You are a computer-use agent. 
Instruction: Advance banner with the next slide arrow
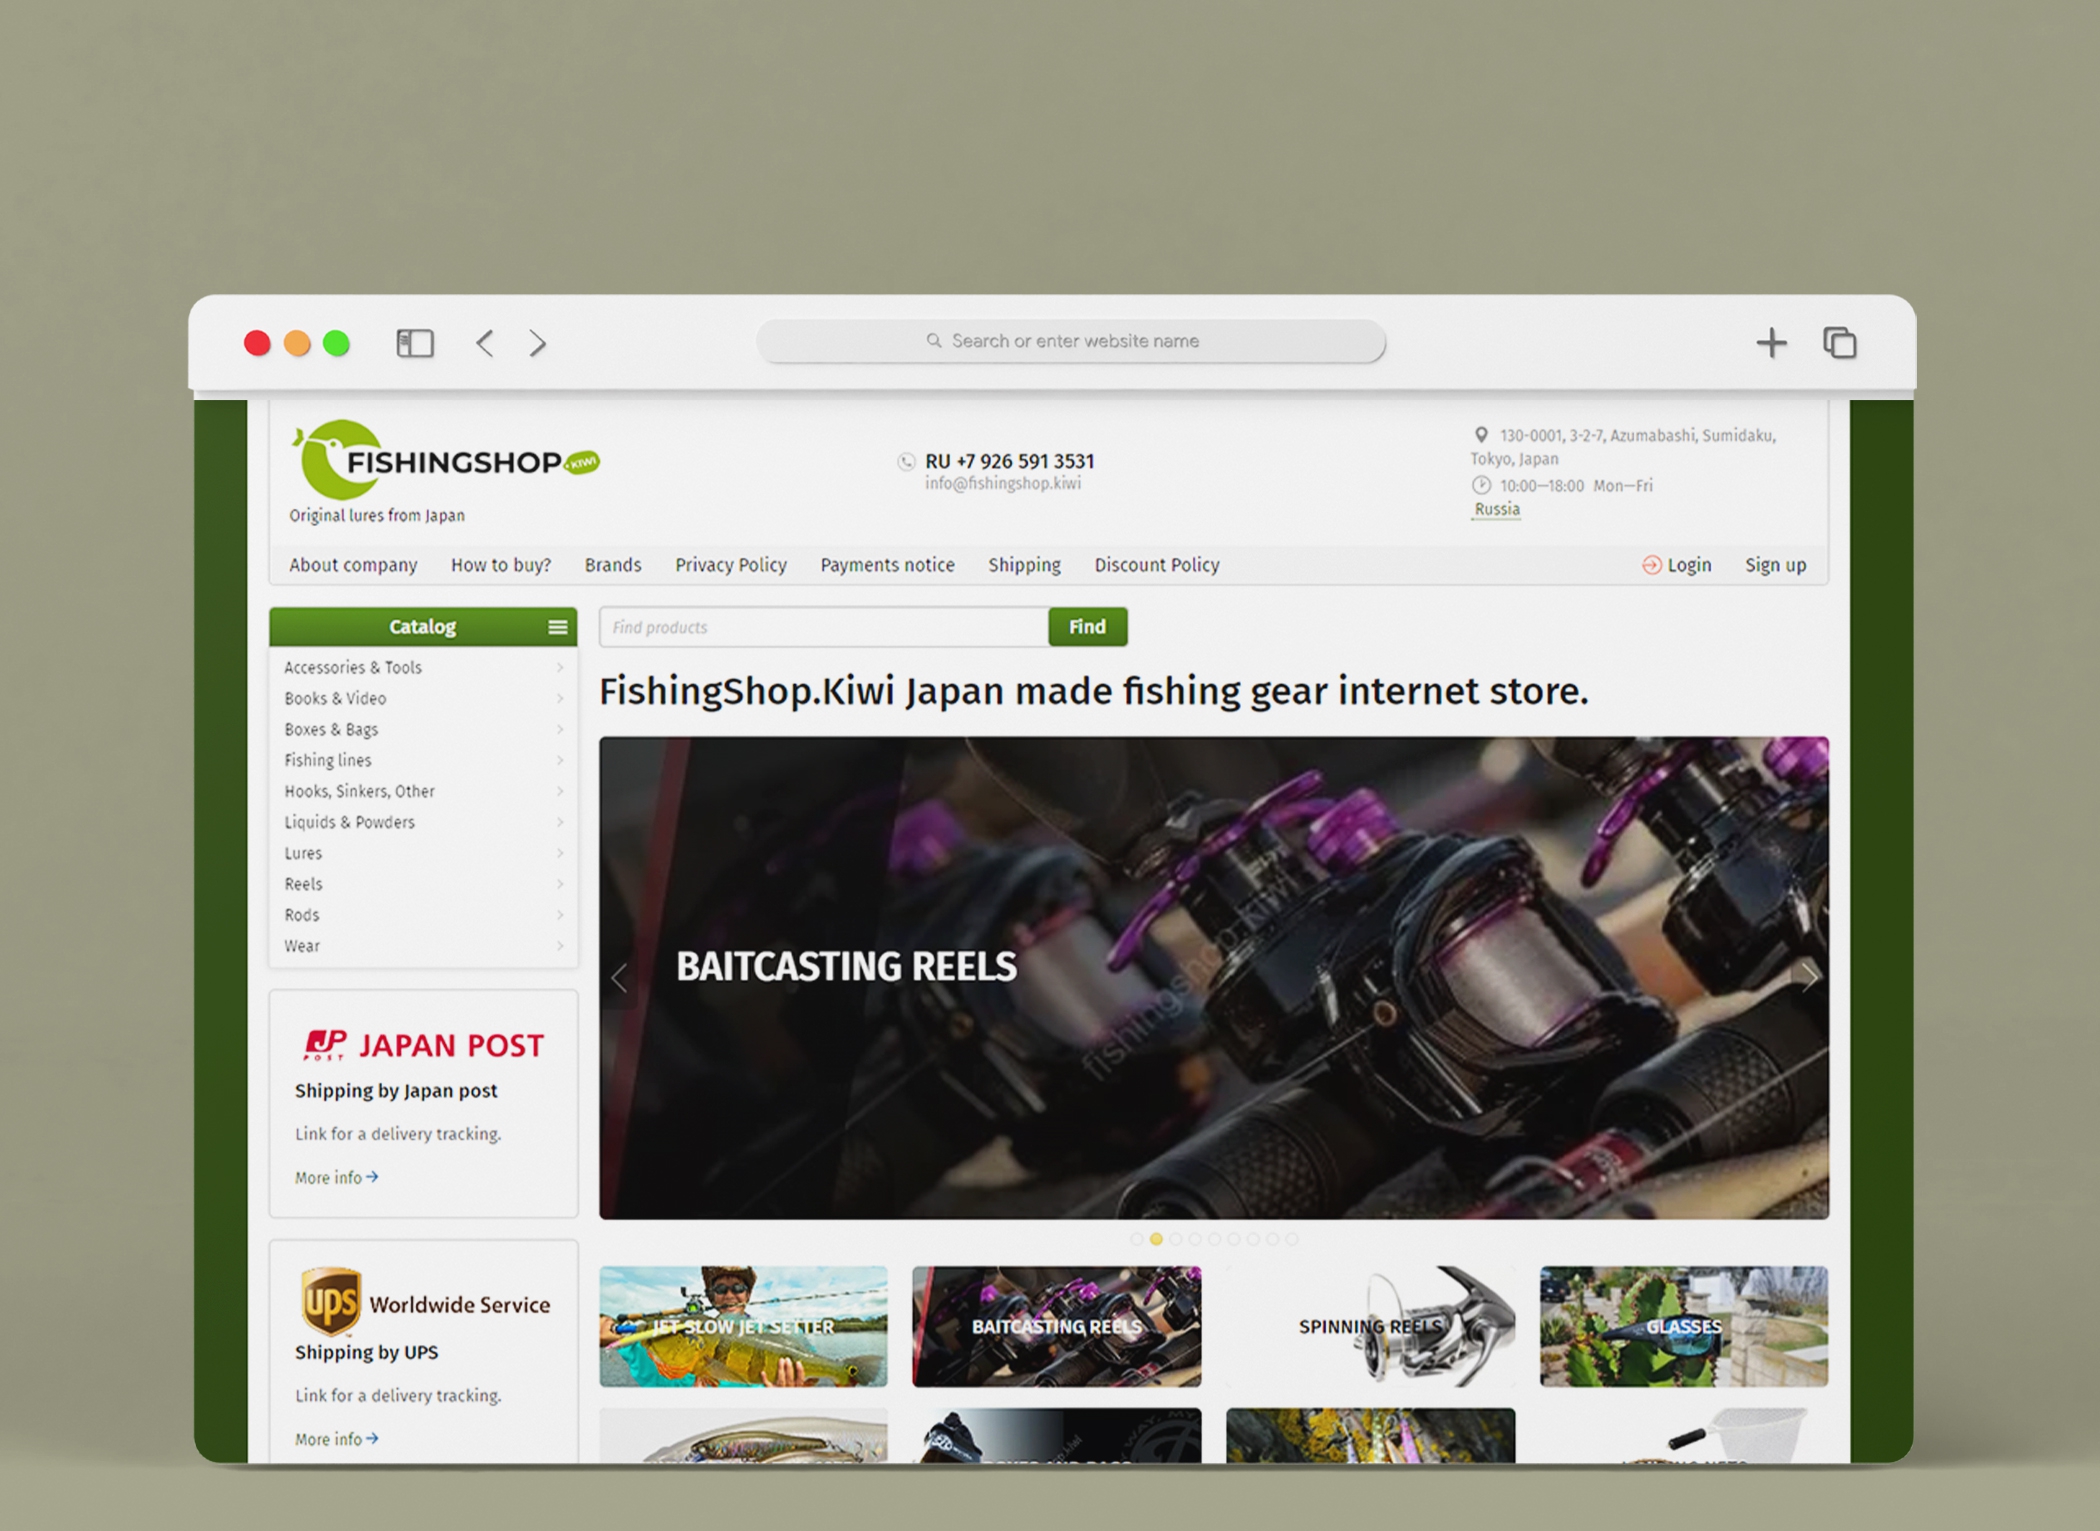pyautogui.click(x=1808, y=977)
